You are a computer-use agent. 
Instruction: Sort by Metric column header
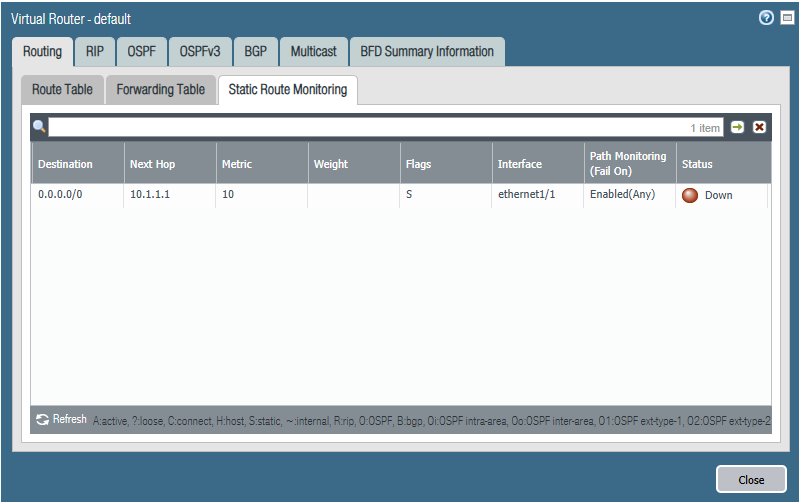pyautogui.click(x=262, y=164)
